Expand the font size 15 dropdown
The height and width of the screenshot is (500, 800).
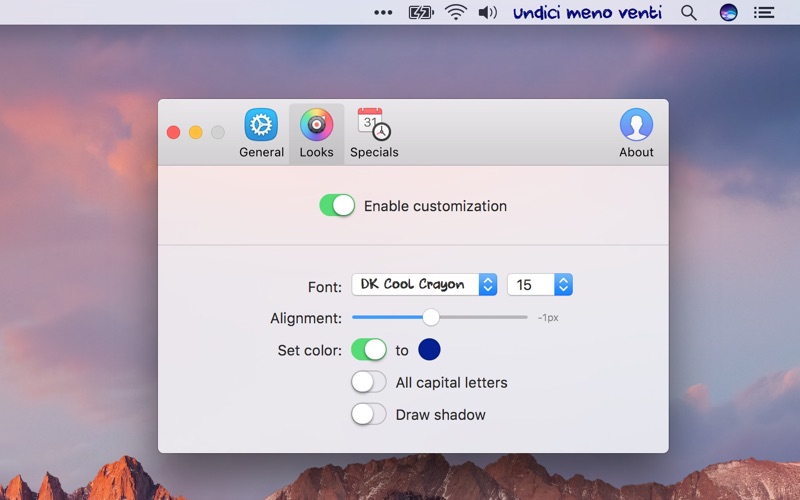(539, 285)
